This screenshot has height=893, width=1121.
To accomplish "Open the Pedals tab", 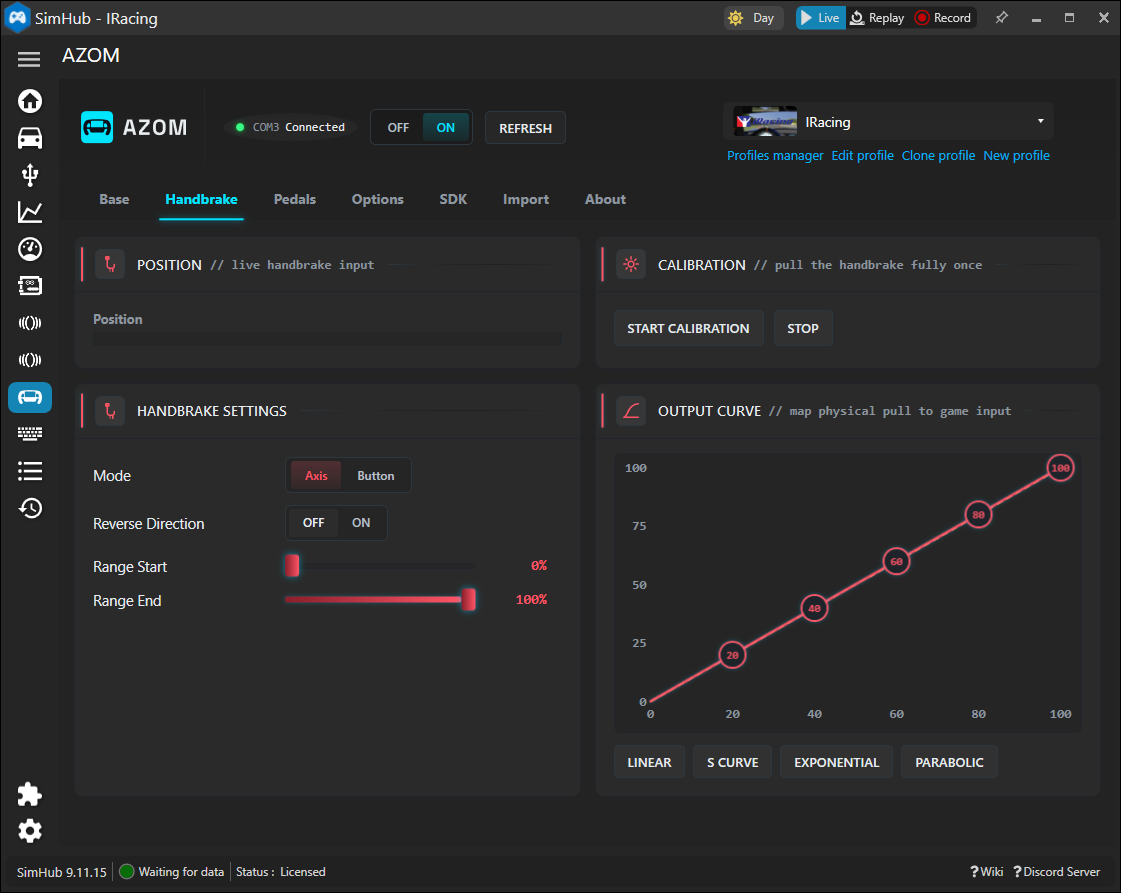I will pos(295,199).
